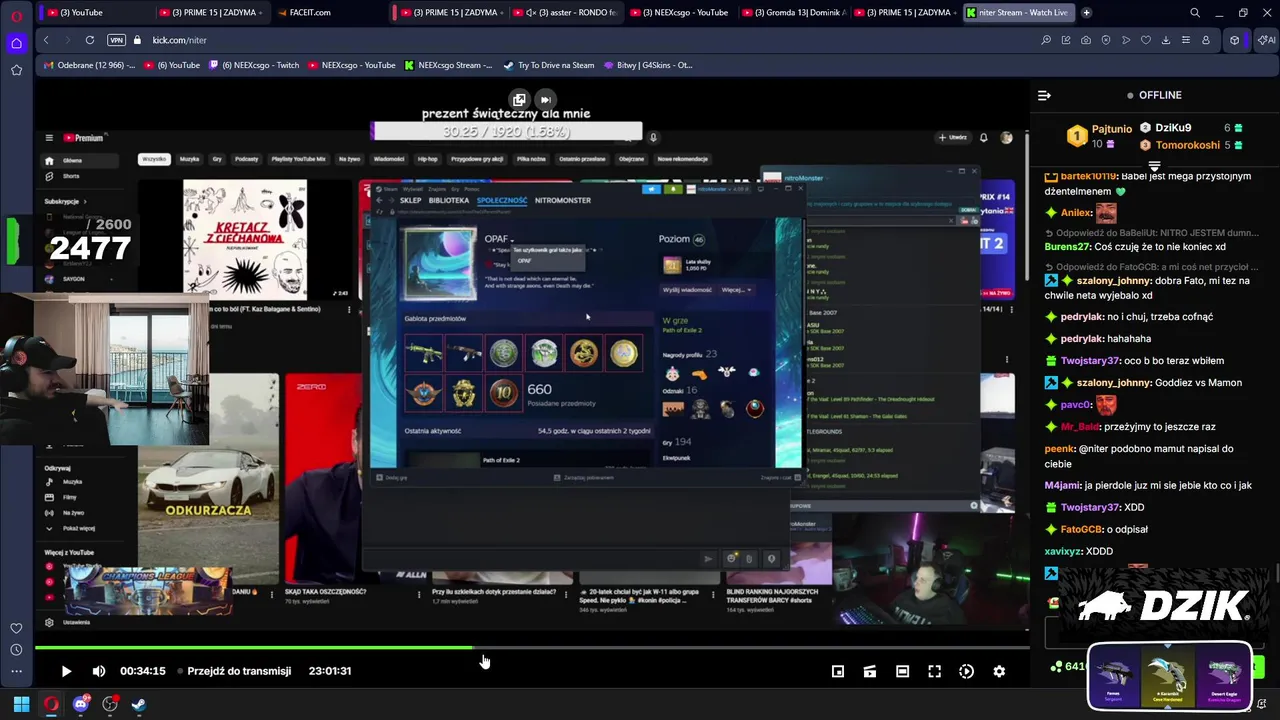Screen dimensions: 1280x720
Task: Enter fullscreen mode in Kick player
Action: [x=934, y=671]
